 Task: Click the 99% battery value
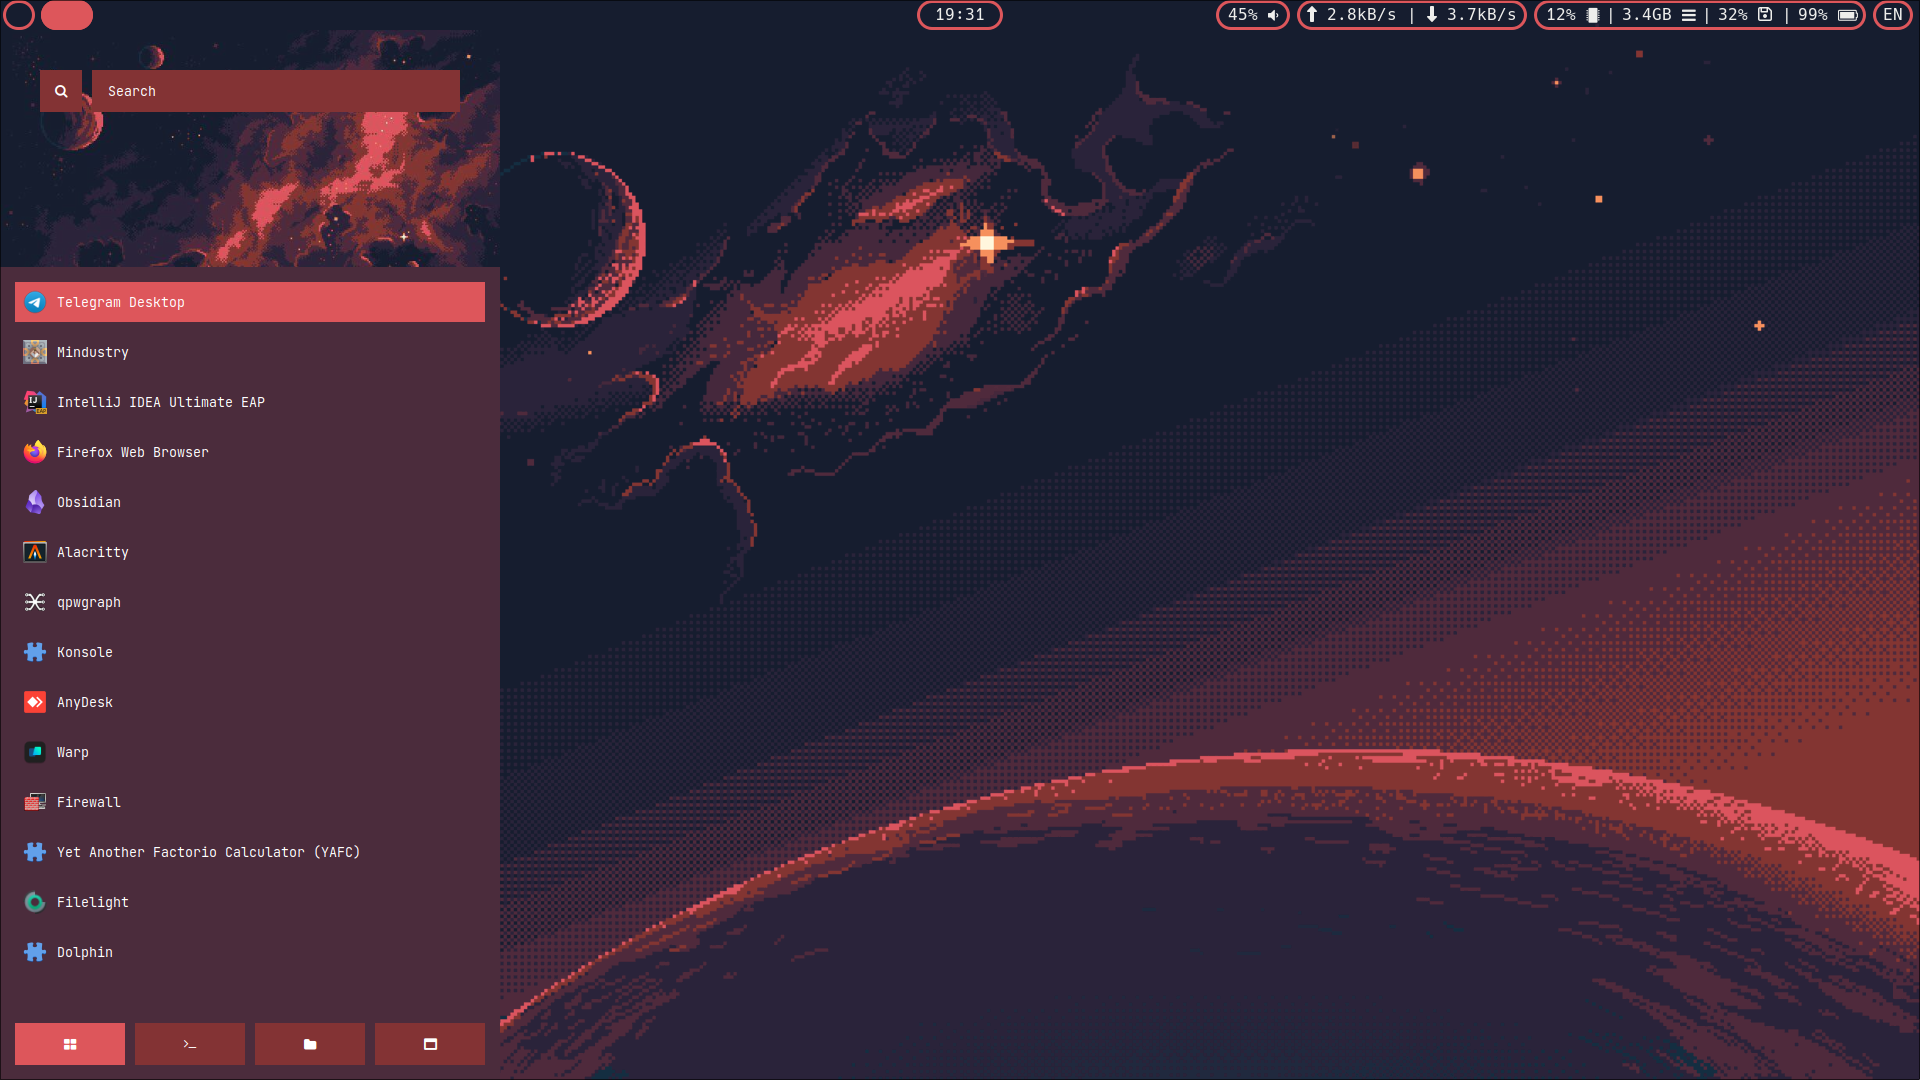point(1813,15)
